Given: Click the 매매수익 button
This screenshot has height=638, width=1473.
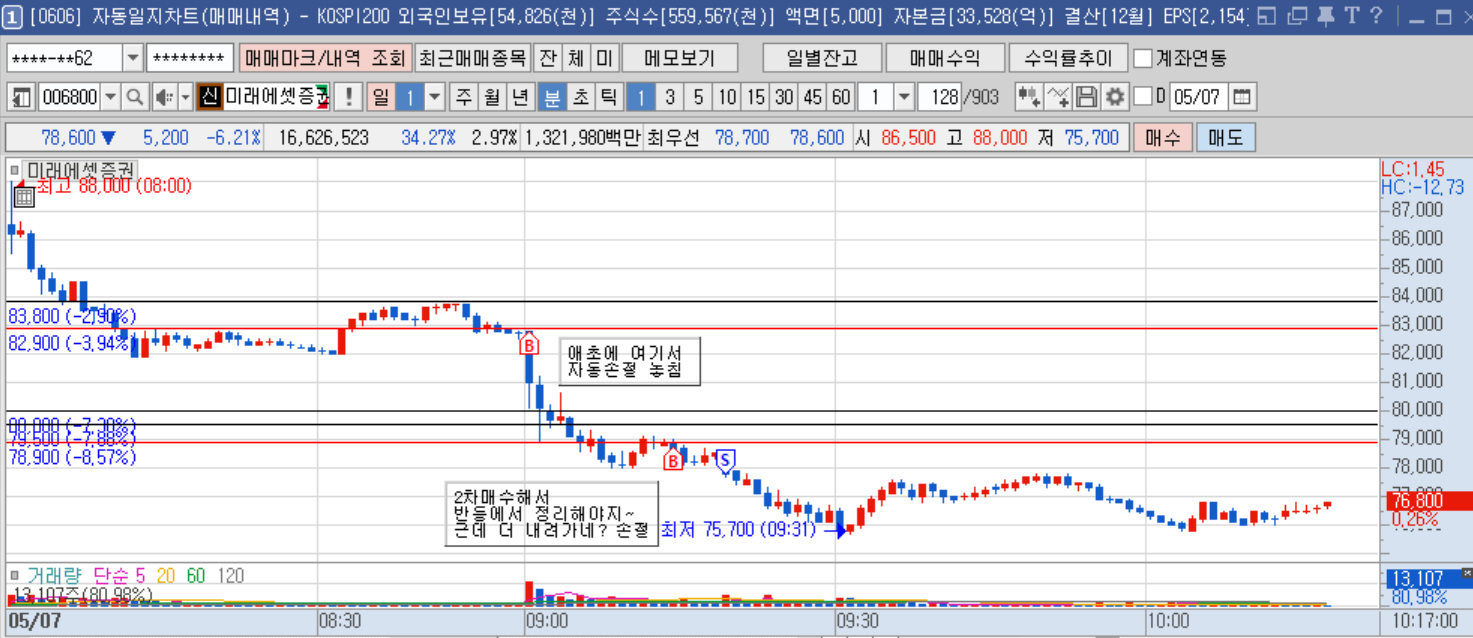Looking at the screenshot, I should pyautogui.click(x=945, y=58).
